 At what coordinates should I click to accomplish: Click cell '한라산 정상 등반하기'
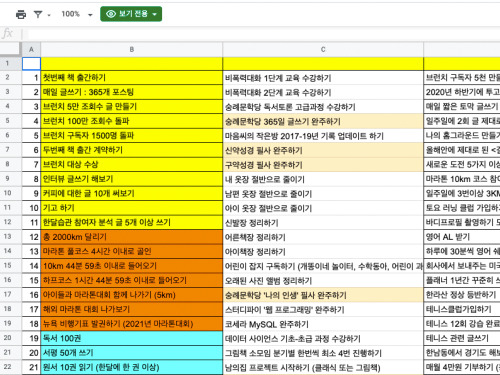click(462, 295)
